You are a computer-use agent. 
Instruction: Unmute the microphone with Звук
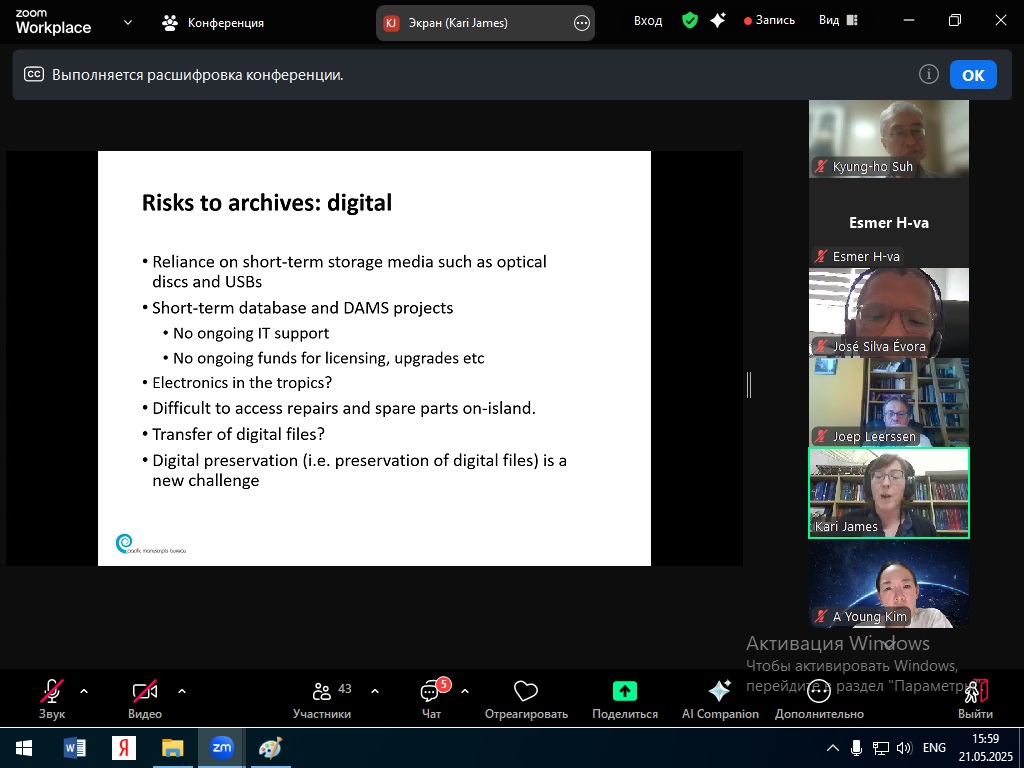pos(52,698)
